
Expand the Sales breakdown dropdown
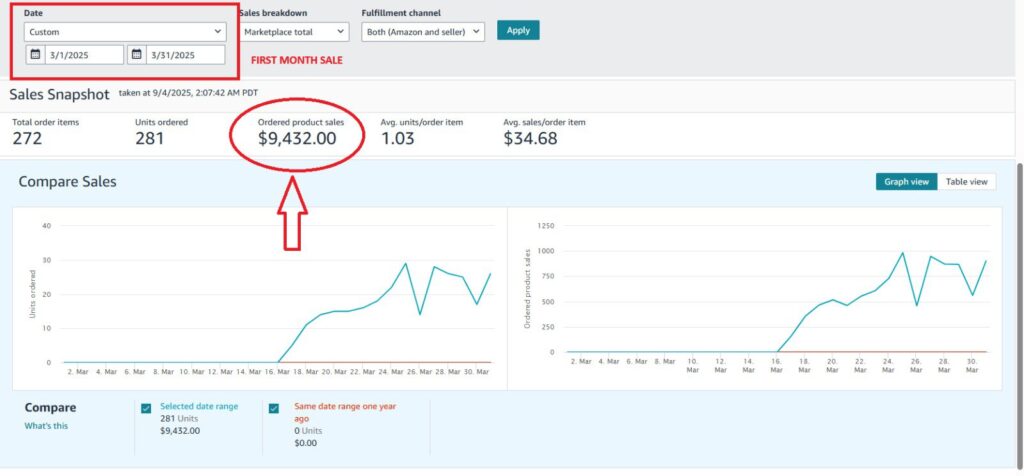[x=294, y=31]
